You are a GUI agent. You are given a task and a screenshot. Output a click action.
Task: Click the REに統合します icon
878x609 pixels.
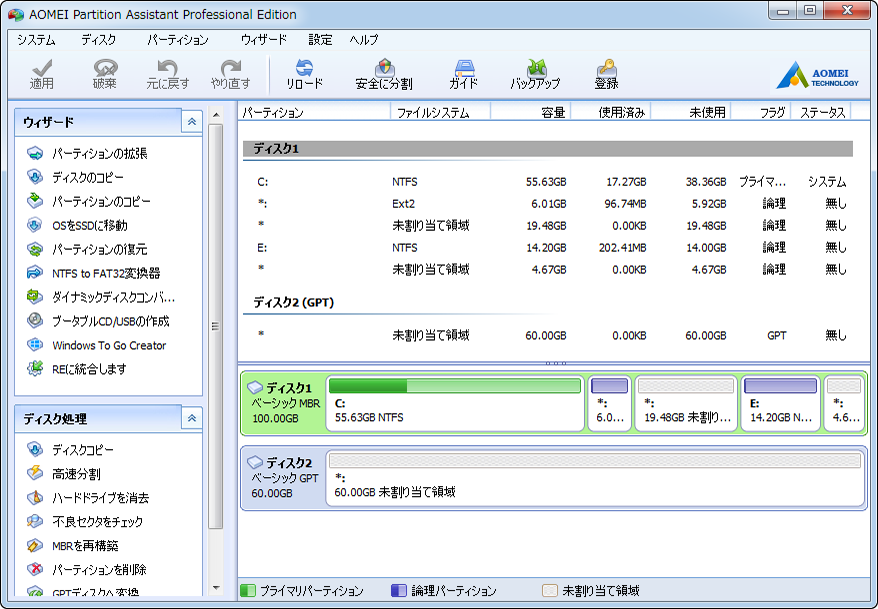pos(35,369)
